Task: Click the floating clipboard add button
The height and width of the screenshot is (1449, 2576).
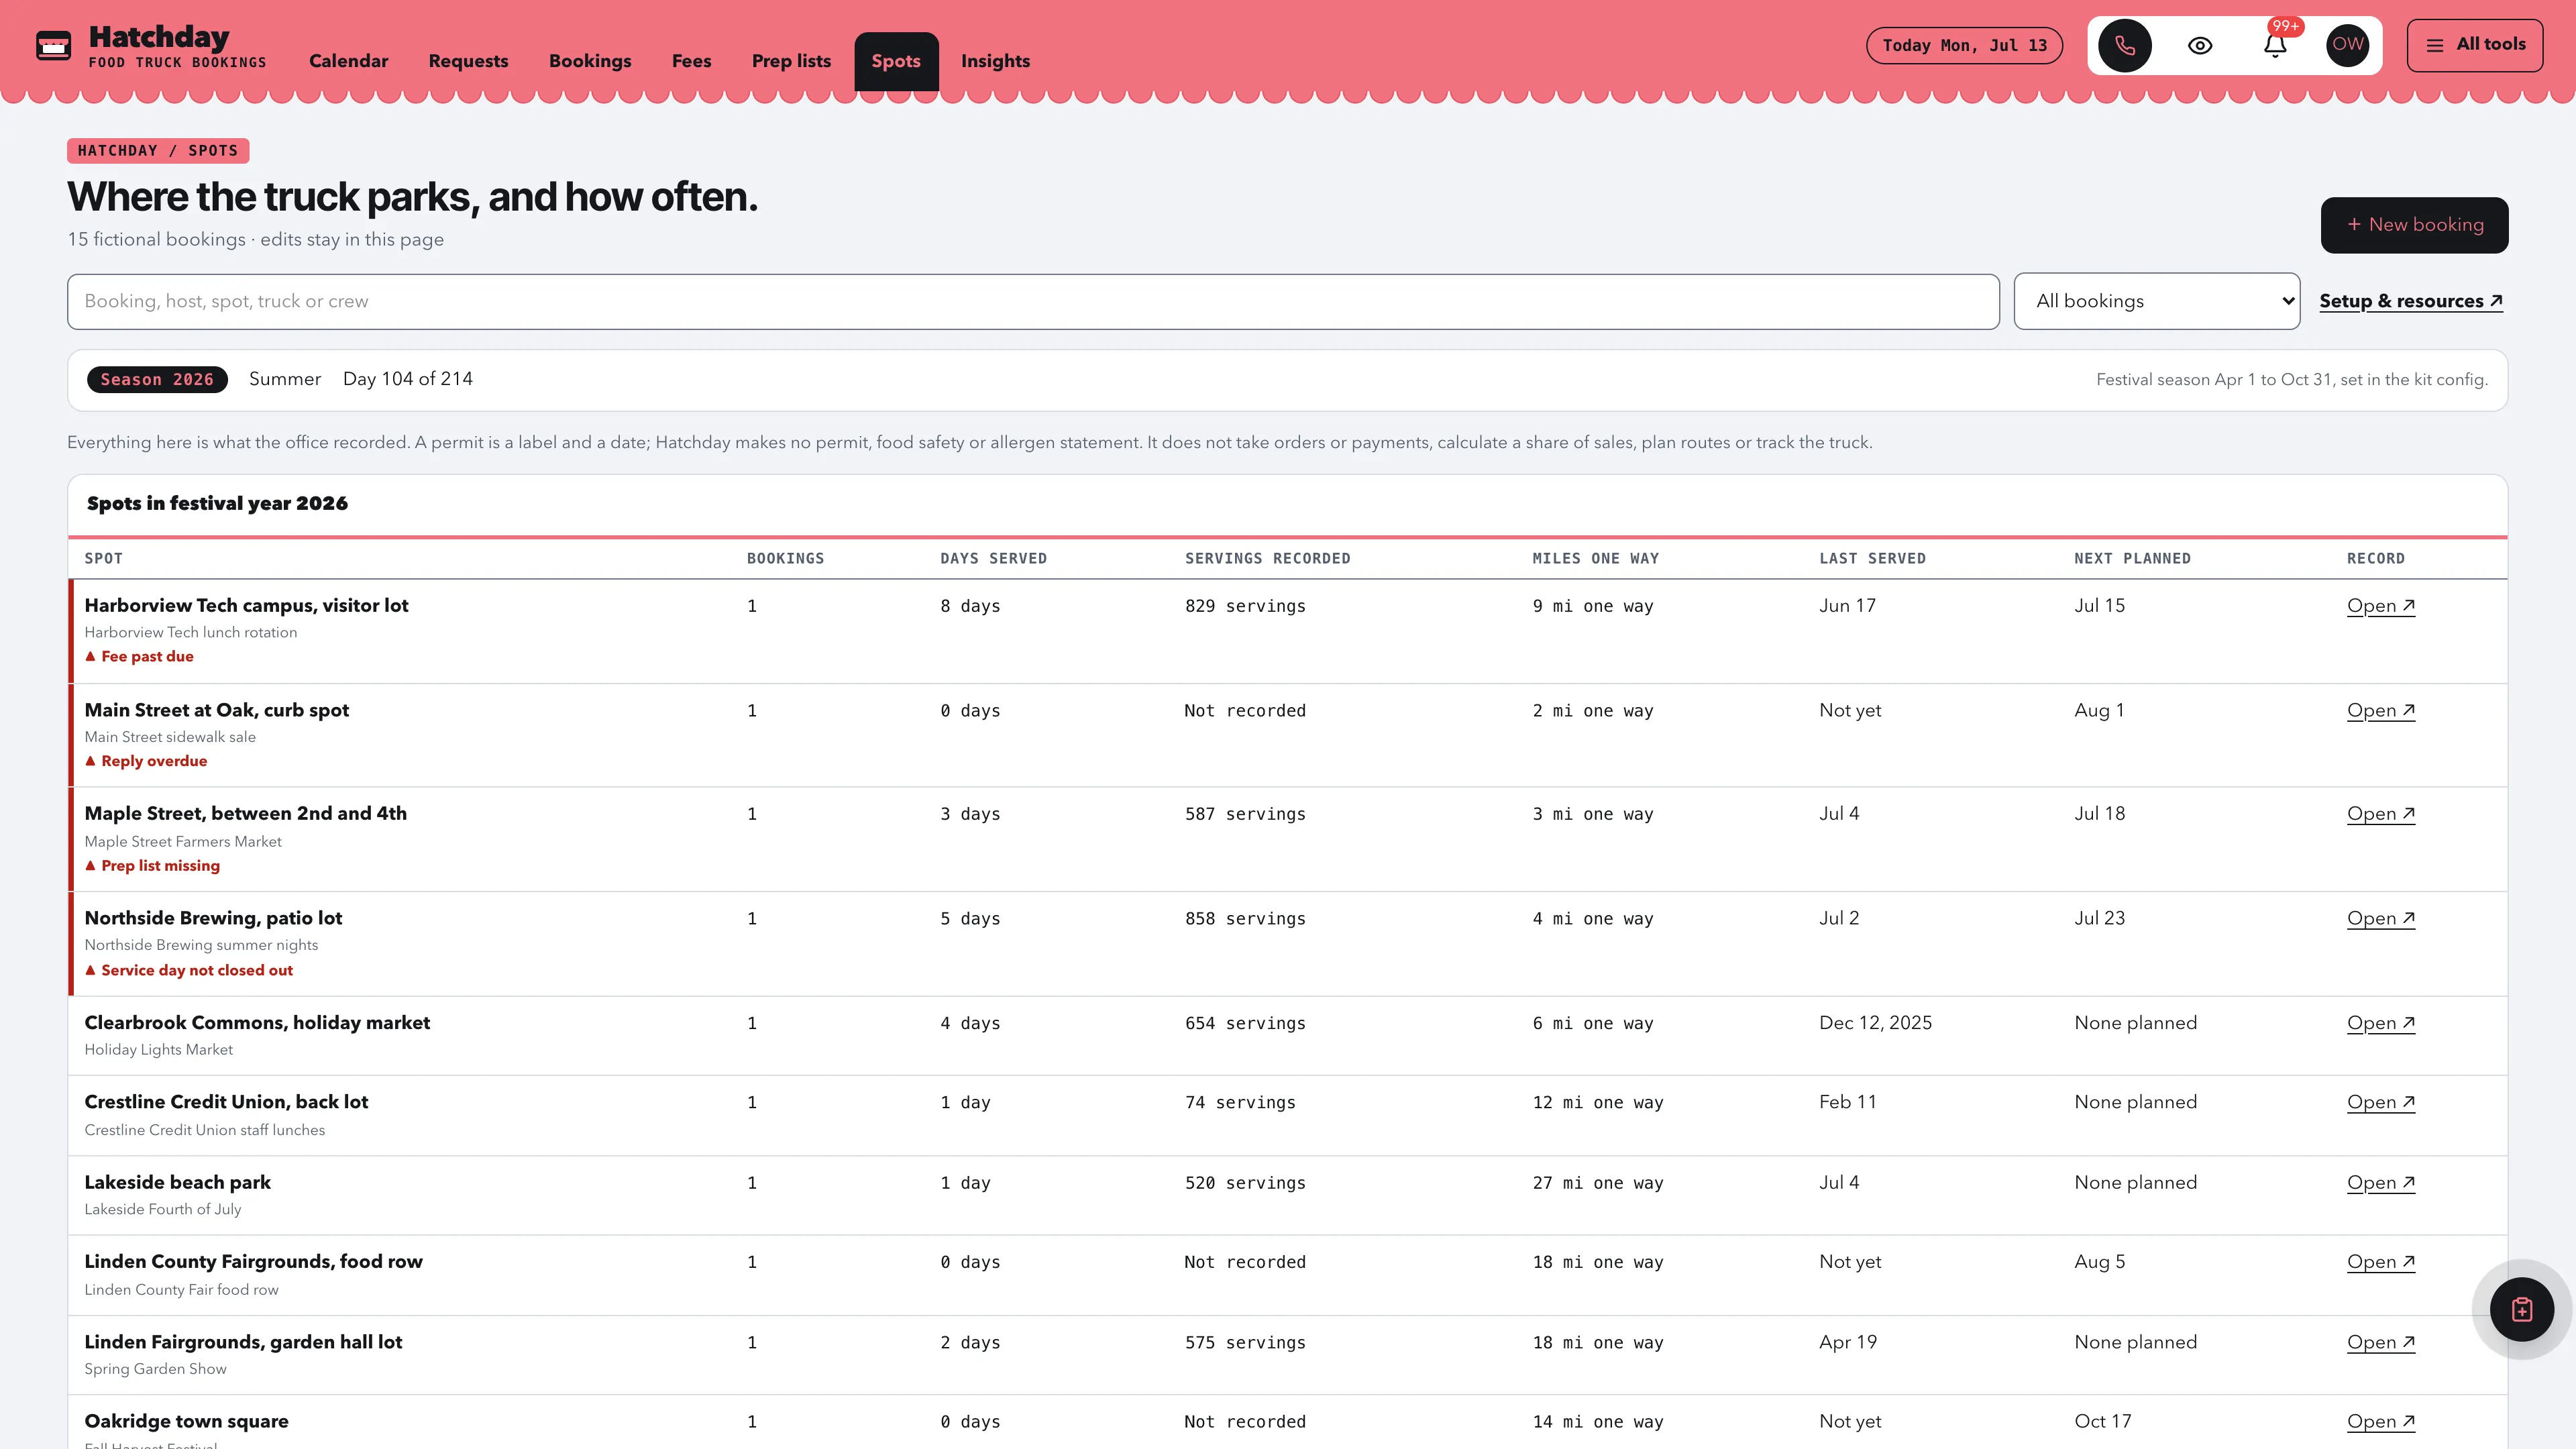Action: tap(2521, 1309)
